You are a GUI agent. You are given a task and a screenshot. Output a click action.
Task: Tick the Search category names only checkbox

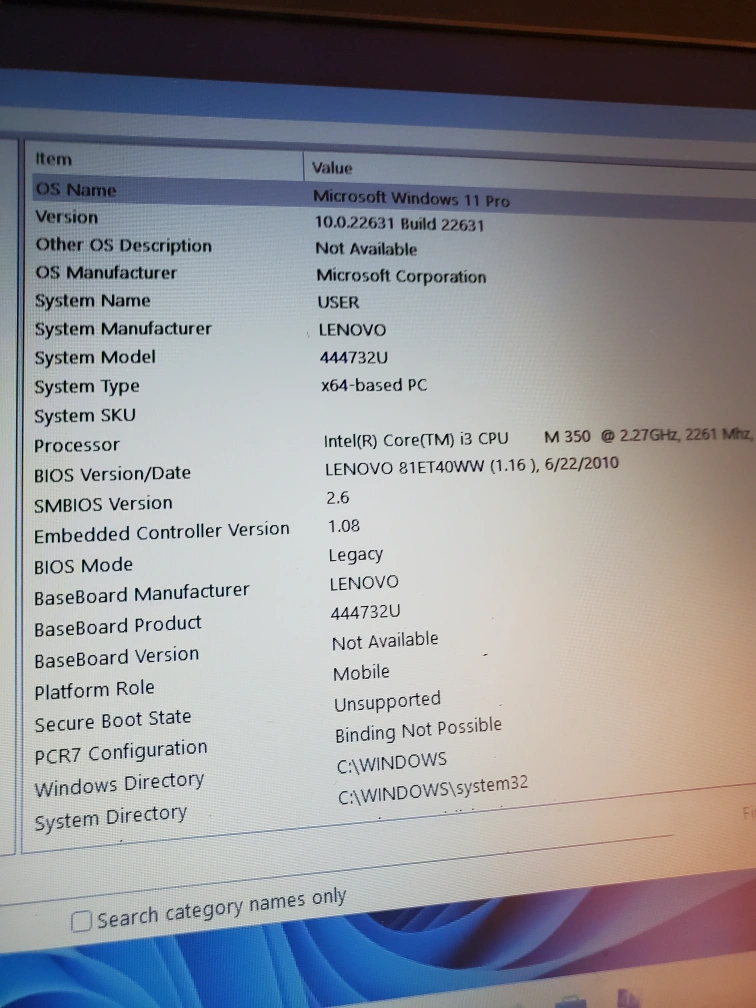point(81,921)
